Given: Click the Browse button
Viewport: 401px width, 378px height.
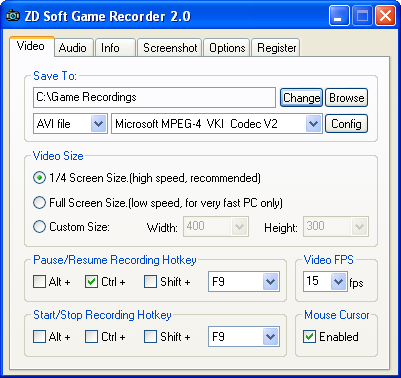Looking at the screenshot, I should pos(347,98).
